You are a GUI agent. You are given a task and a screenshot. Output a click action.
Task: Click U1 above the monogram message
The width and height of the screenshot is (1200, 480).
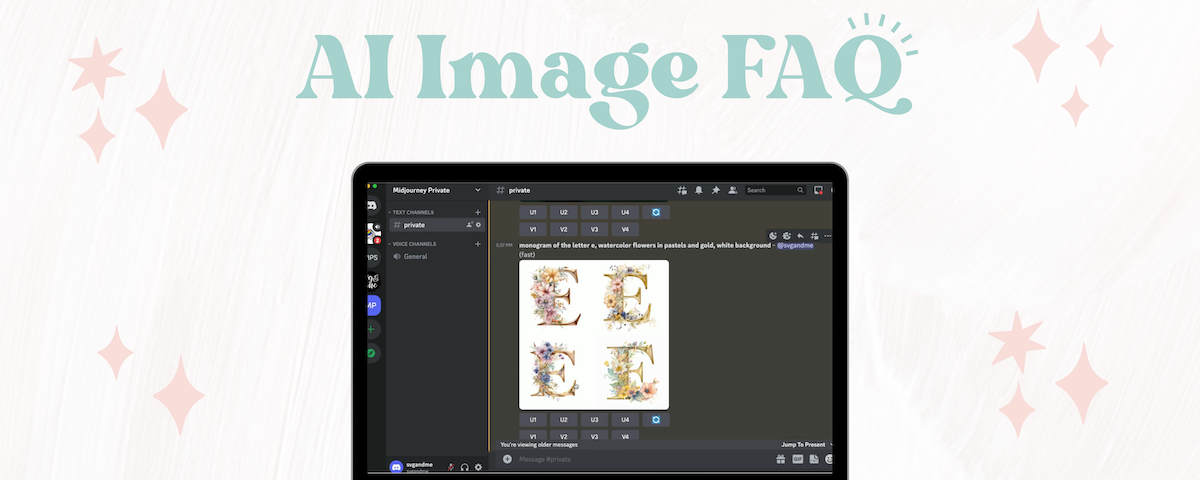533,212
